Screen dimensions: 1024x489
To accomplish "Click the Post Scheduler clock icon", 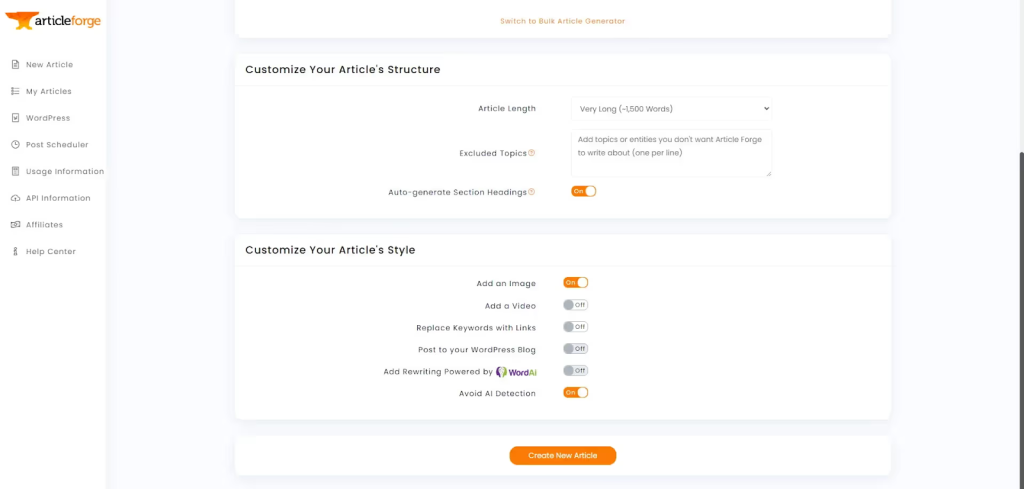I will tap(16, 145).
